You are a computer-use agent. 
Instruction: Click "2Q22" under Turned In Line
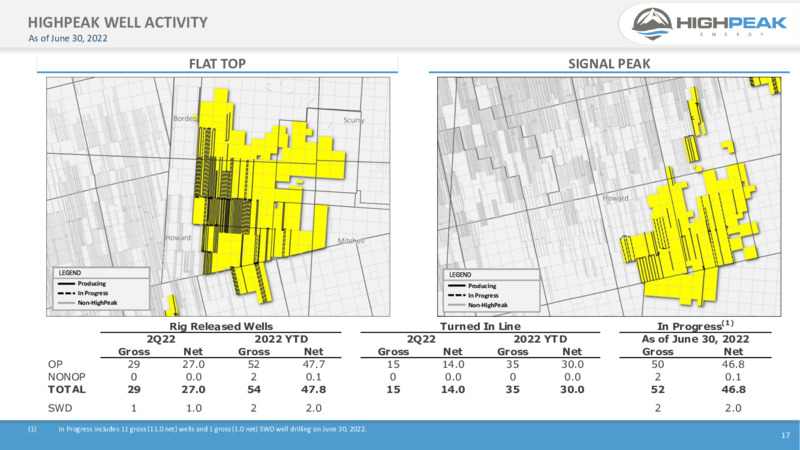click(421, 339)
